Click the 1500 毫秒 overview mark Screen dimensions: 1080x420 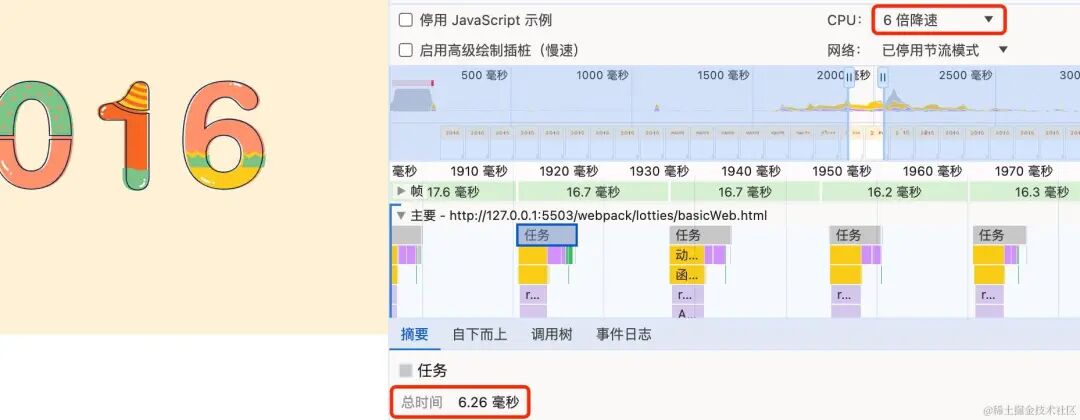pyautogui.click(x=723, y=76)
